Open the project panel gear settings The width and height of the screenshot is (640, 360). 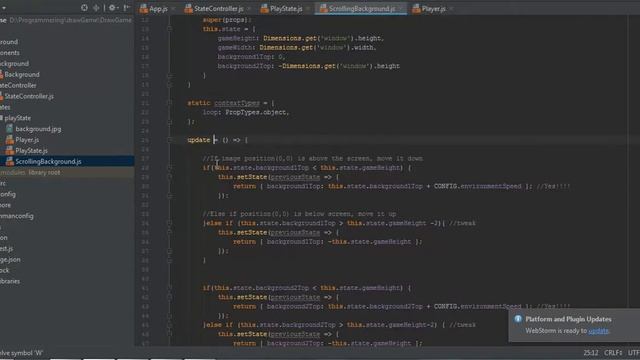tap(112, 8)
